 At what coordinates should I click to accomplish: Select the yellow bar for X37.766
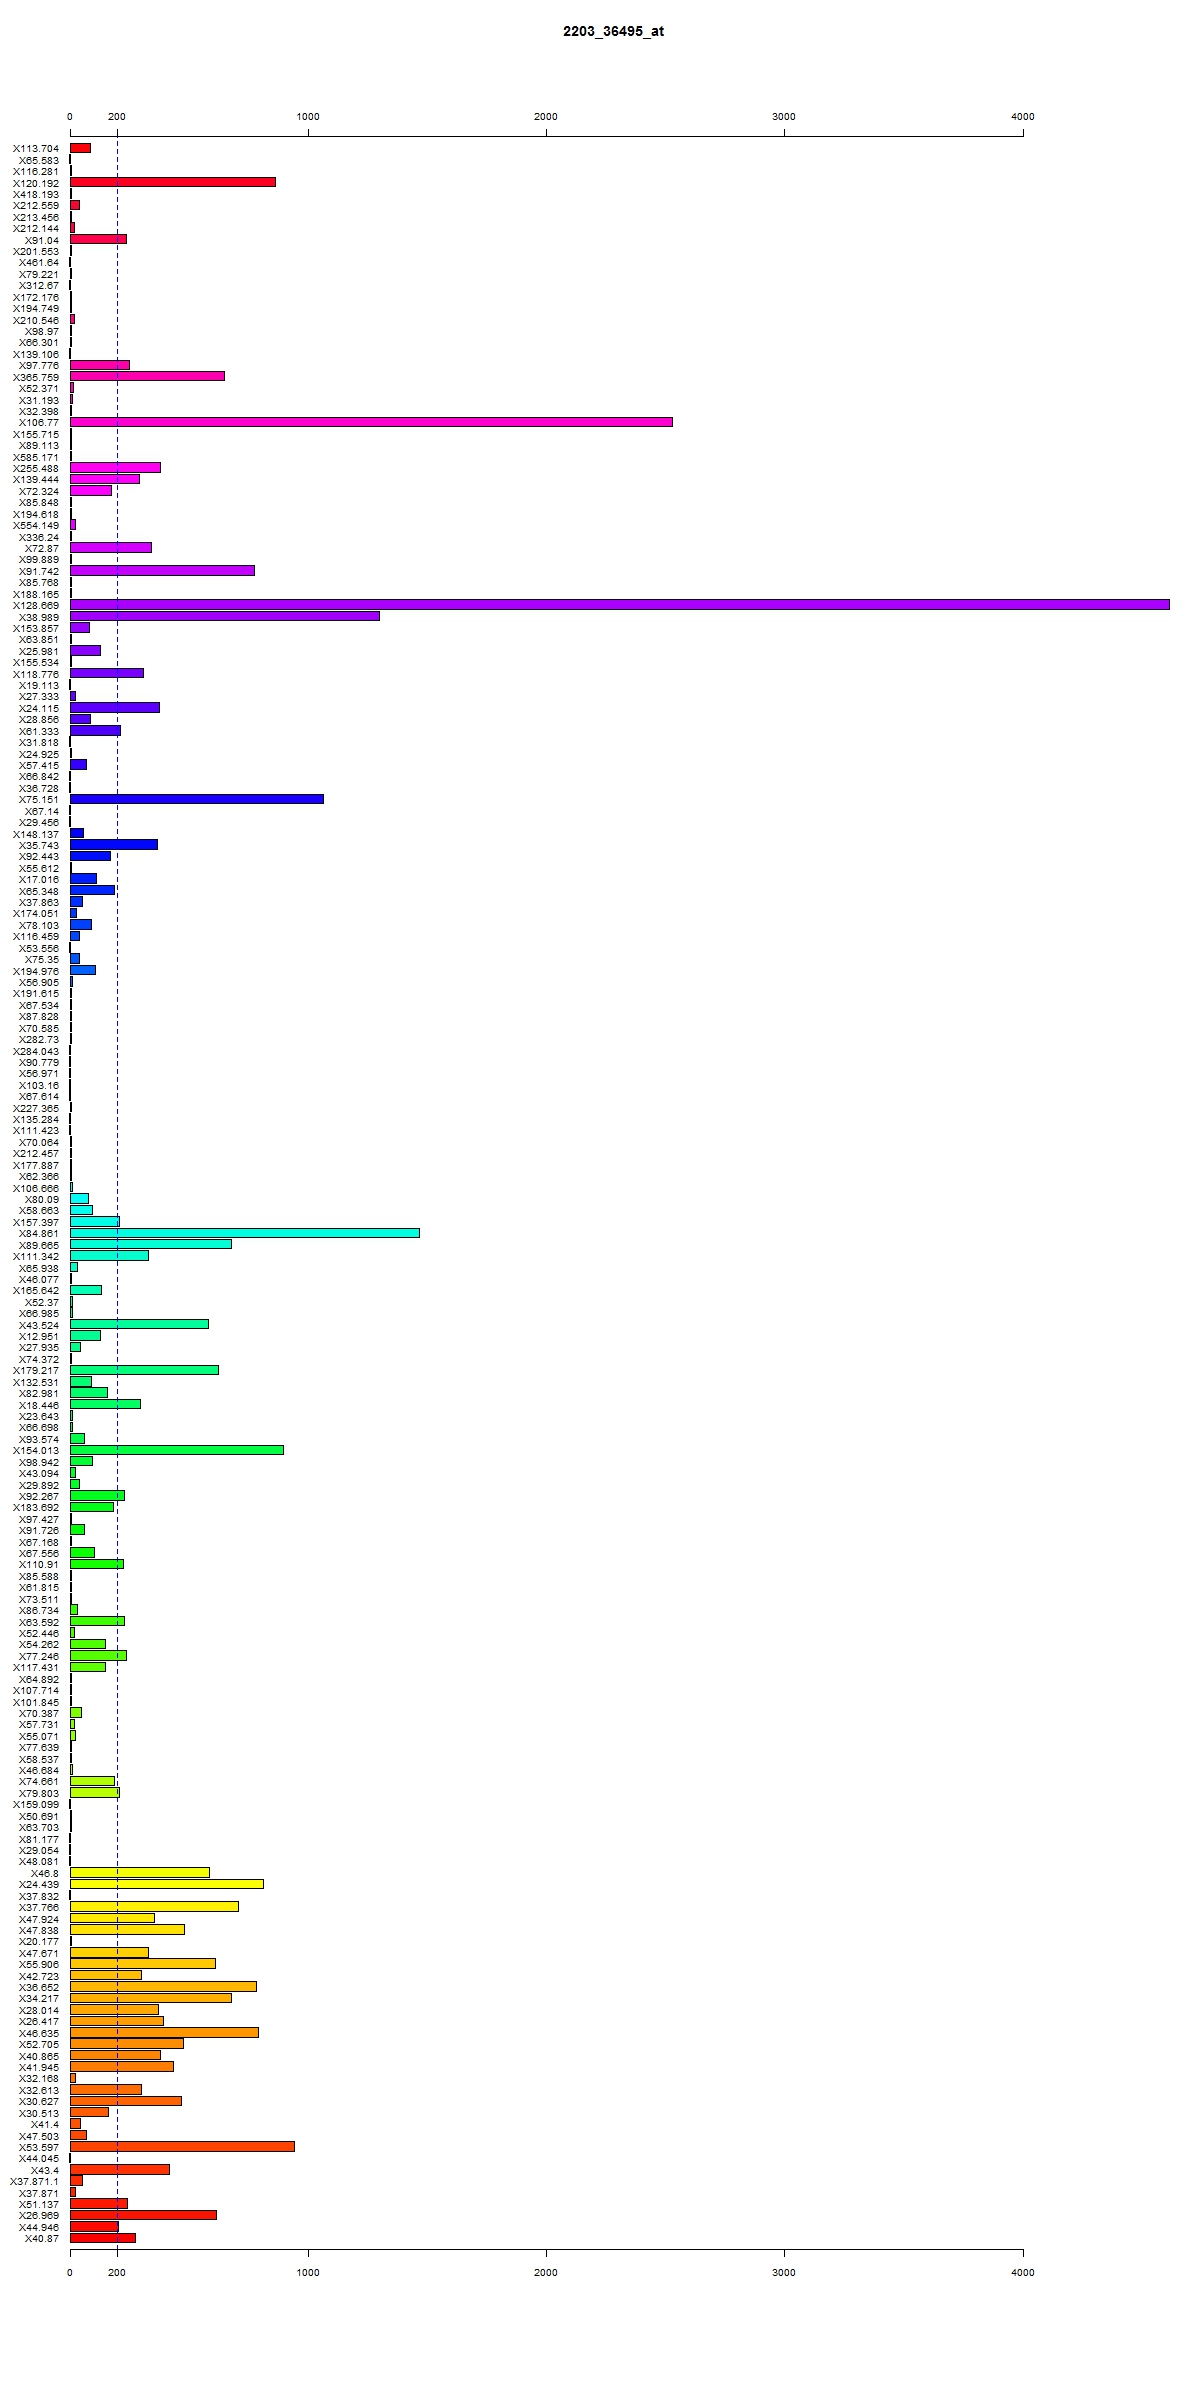154,1907
